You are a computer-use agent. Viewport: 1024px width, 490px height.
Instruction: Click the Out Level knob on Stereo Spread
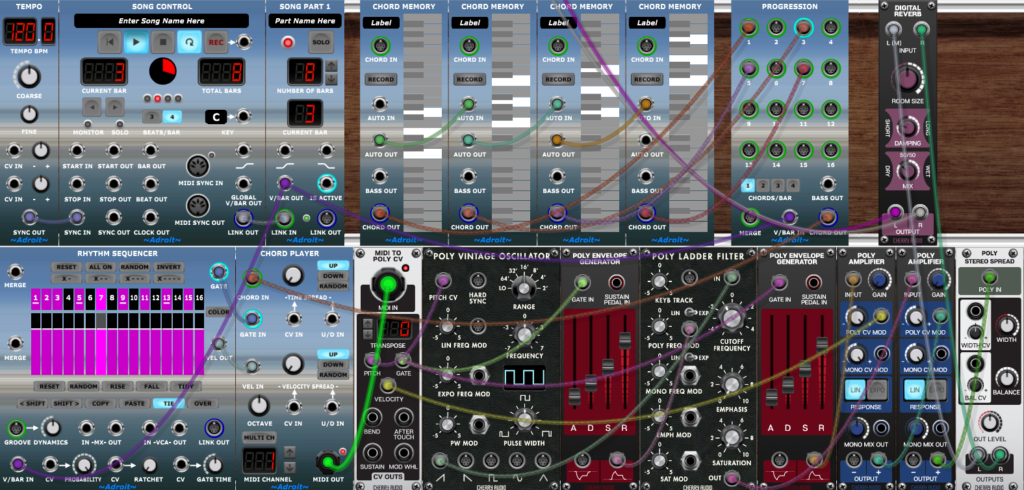click(990, 421)
